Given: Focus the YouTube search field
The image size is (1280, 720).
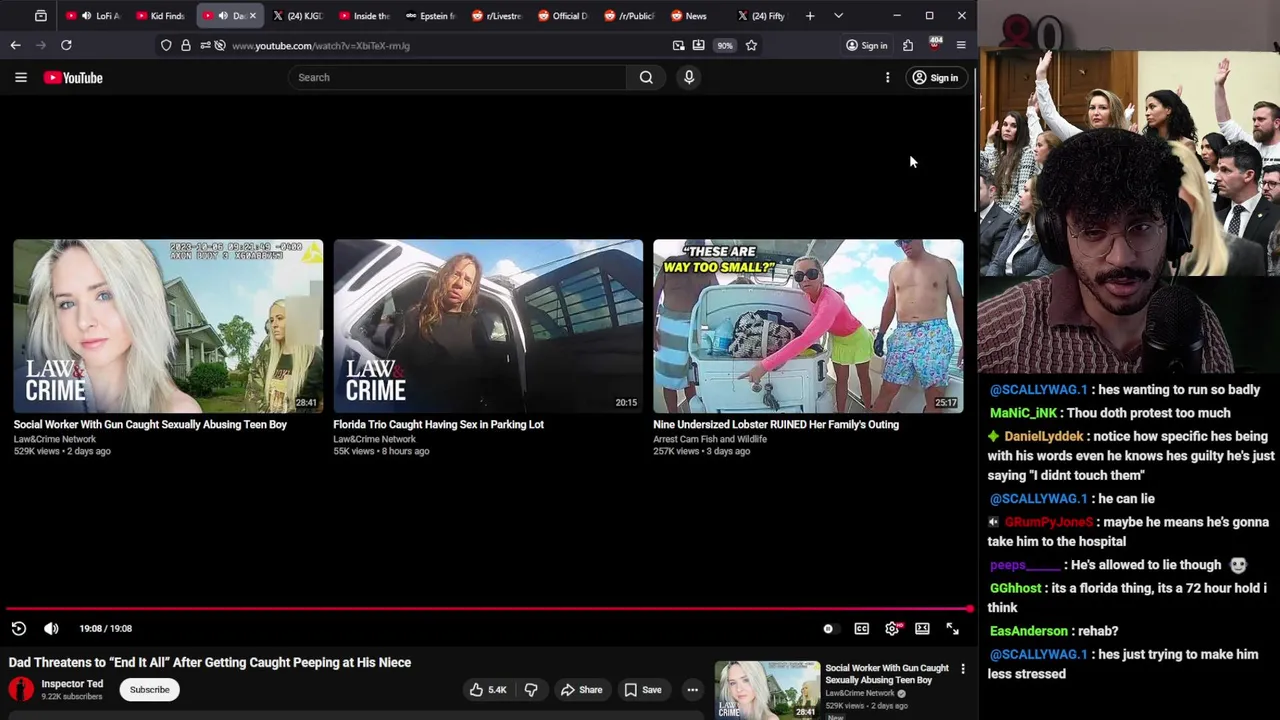Looking at the screenshot, I should [458, 77].
